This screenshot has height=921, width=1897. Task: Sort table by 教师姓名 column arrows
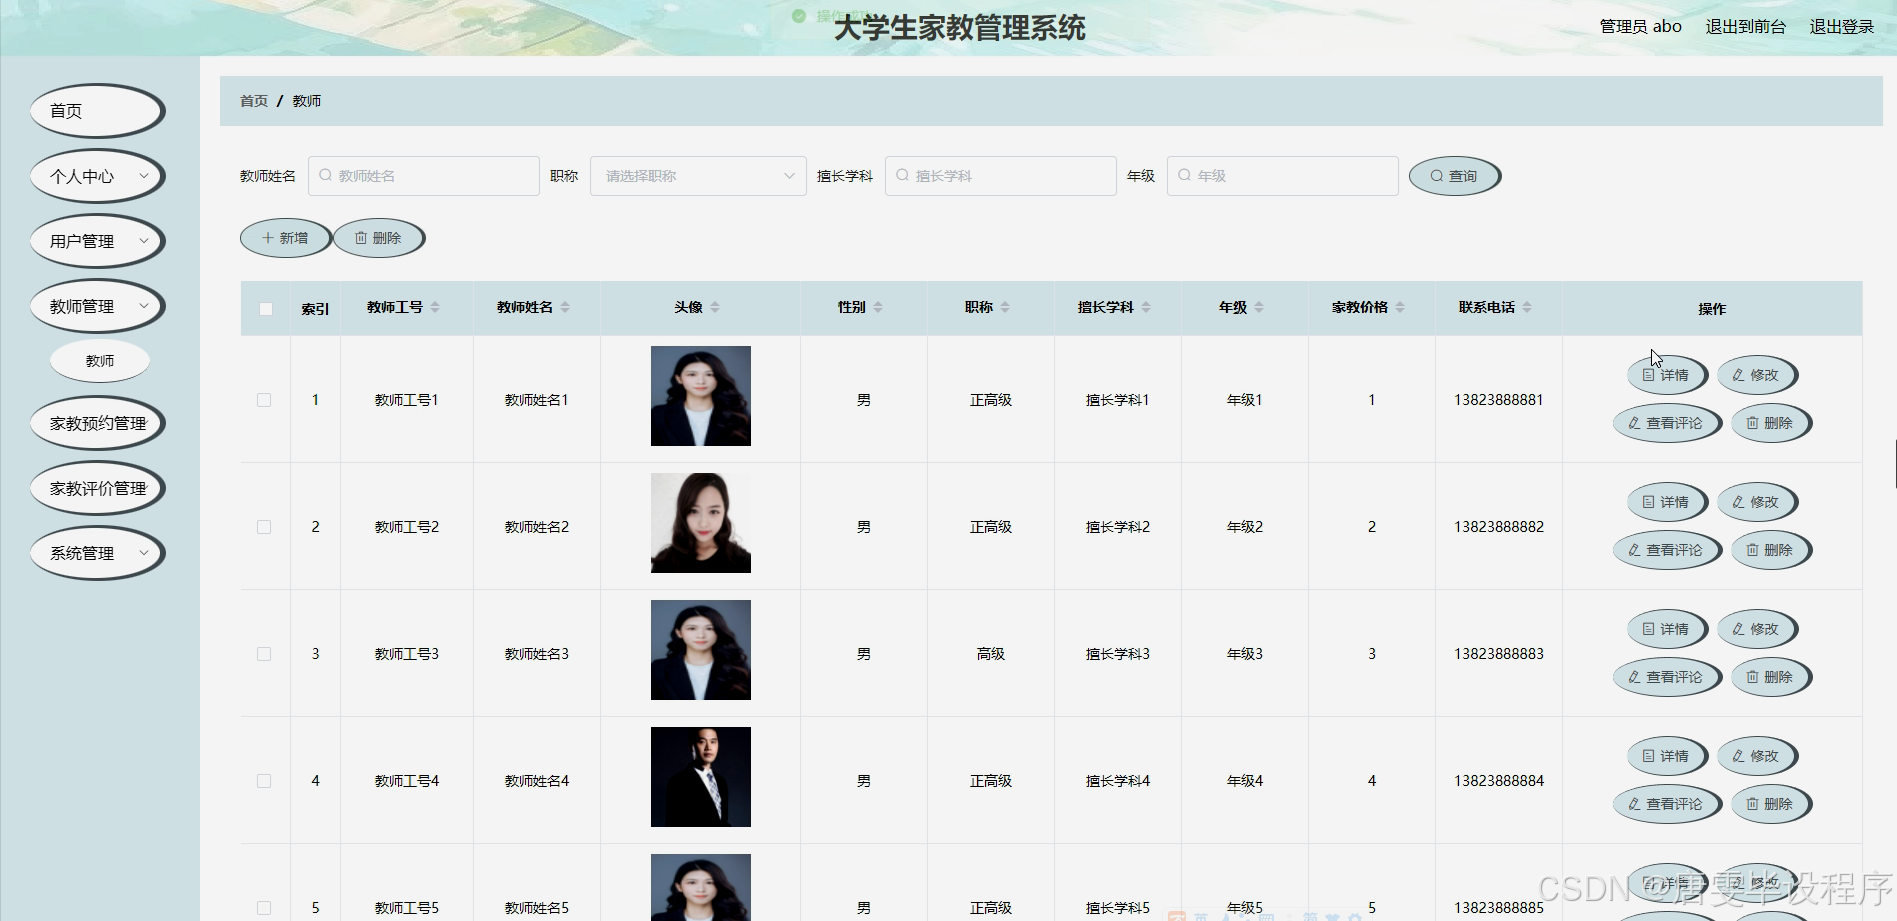[x=565, y=308]
